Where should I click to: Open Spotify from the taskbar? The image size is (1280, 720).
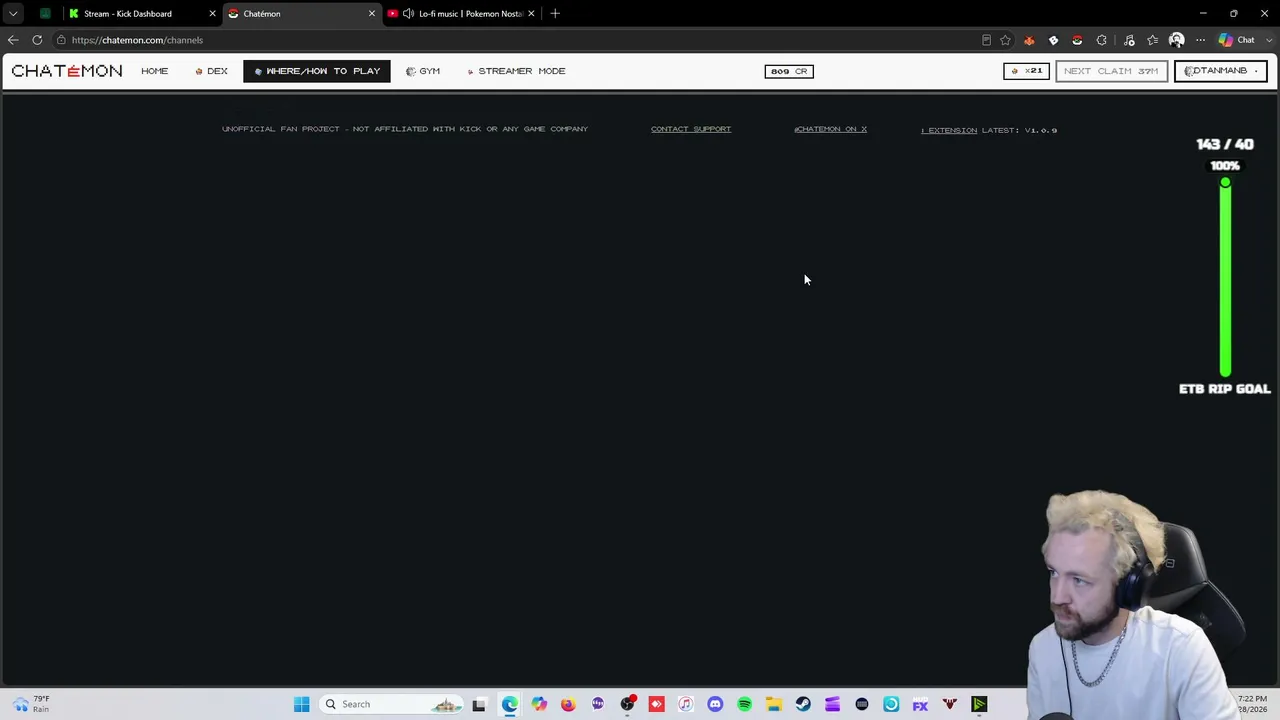coord(744,704)
